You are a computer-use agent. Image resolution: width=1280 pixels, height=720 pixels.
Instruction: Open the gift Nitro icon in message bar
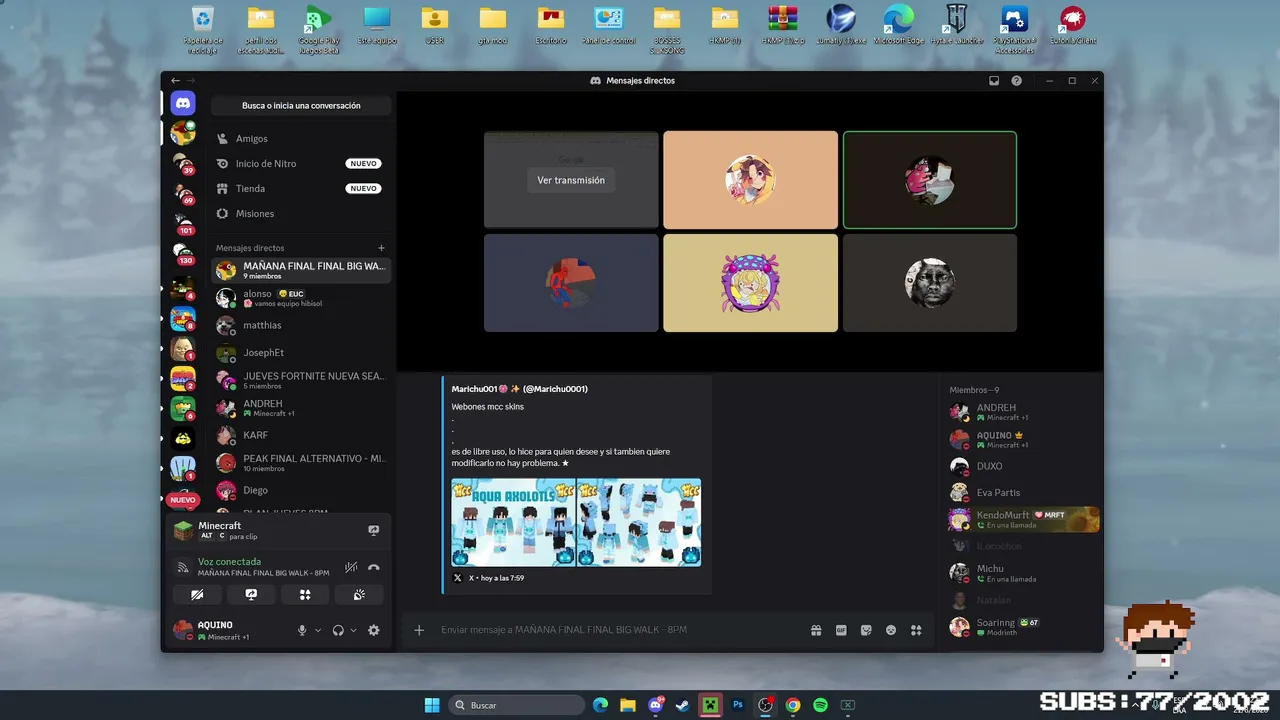point(816,630)
